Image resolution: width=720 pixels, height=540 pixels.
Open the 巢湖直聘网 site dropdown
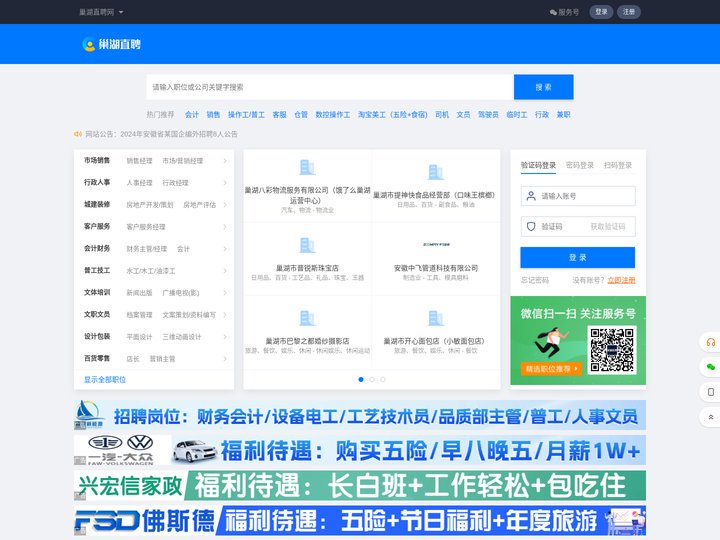101,12
